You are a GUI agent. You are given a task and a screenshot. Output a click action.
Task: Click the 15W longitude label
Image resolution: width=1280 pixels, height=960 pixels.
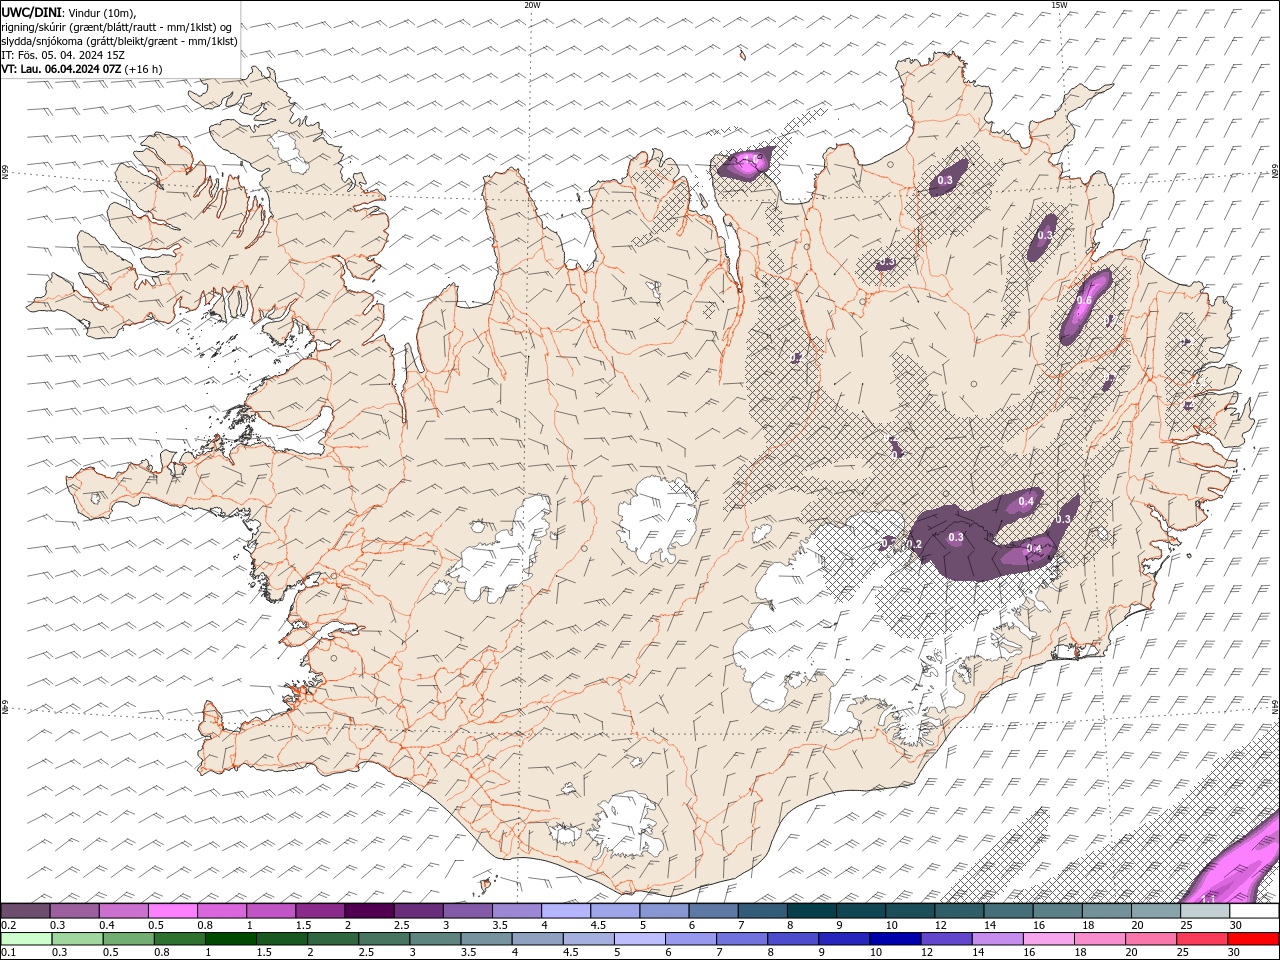tap(1059, 5)
